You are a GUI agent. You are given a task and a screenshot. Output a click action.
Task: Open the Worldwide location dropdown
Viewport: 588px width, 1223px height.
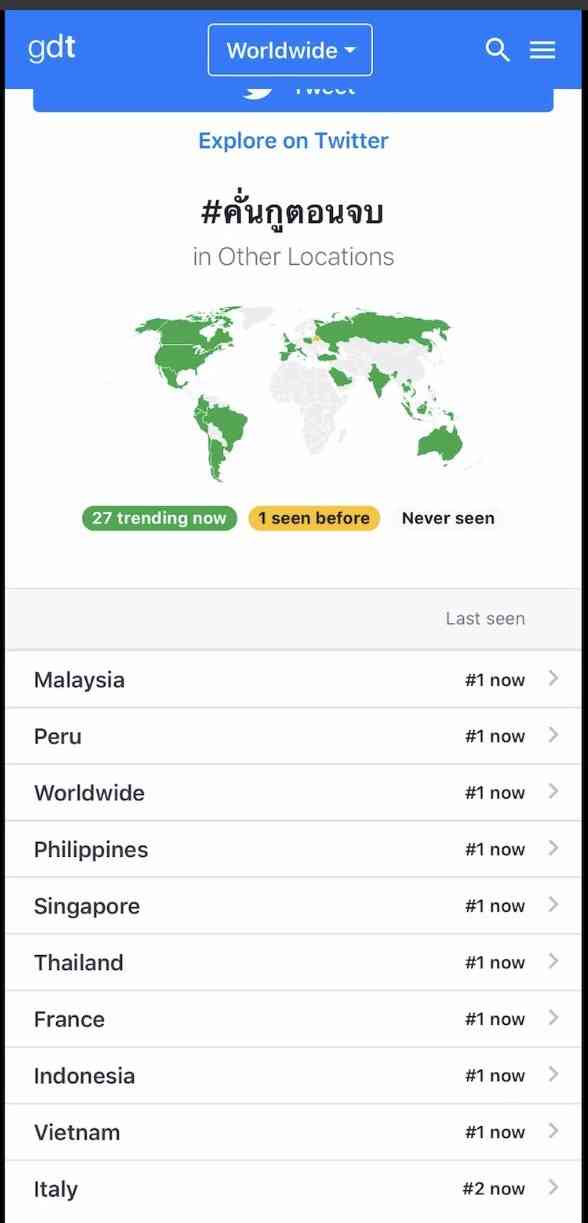click(x=290, y=50)
